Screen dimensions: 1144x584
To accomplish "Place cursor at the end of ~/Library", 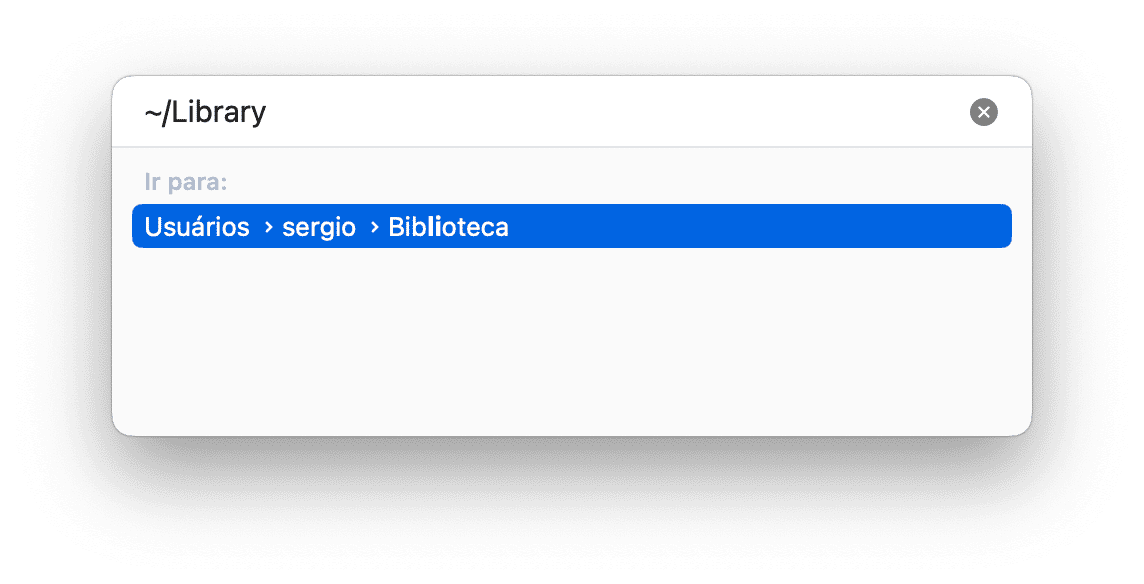I will click(x=267, y=112).
